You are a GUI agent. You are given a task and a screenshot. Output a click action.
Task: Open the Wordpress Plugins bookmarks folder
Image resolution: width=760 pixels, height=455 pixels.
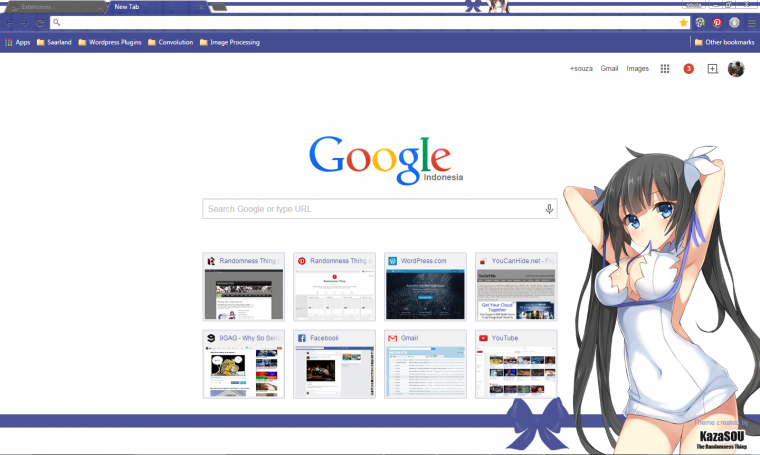(x=110, y=43)
